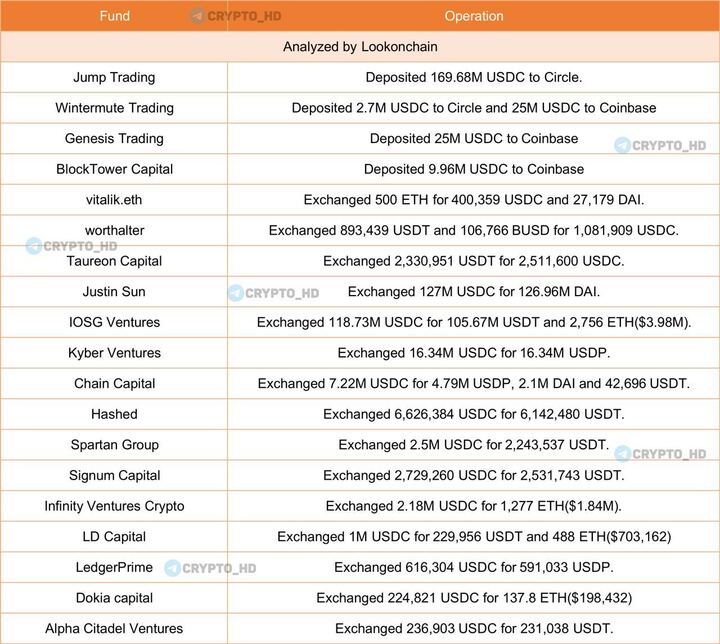The height and width of the screenshot is (644, 720).
Task: Select the "Taureon Capital" fund cell
Action: 114,261
